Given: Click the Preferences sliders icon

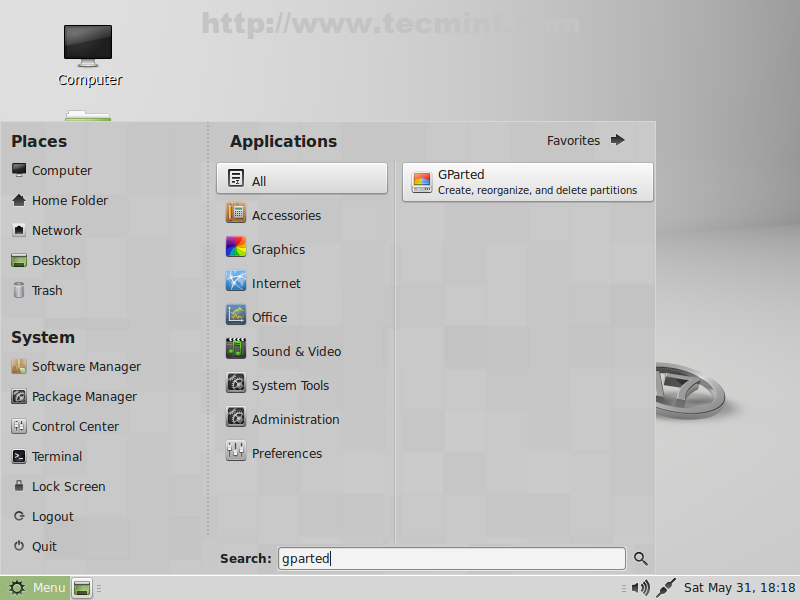Looking at the screenshot, I should coord(236,451).
